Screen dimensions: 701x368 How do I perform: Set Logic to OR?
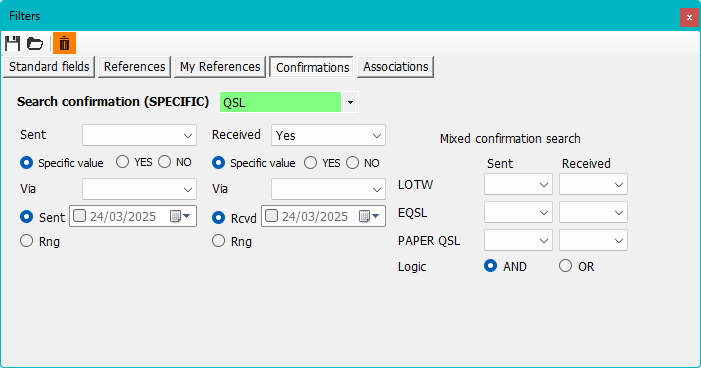click(566, 266)
